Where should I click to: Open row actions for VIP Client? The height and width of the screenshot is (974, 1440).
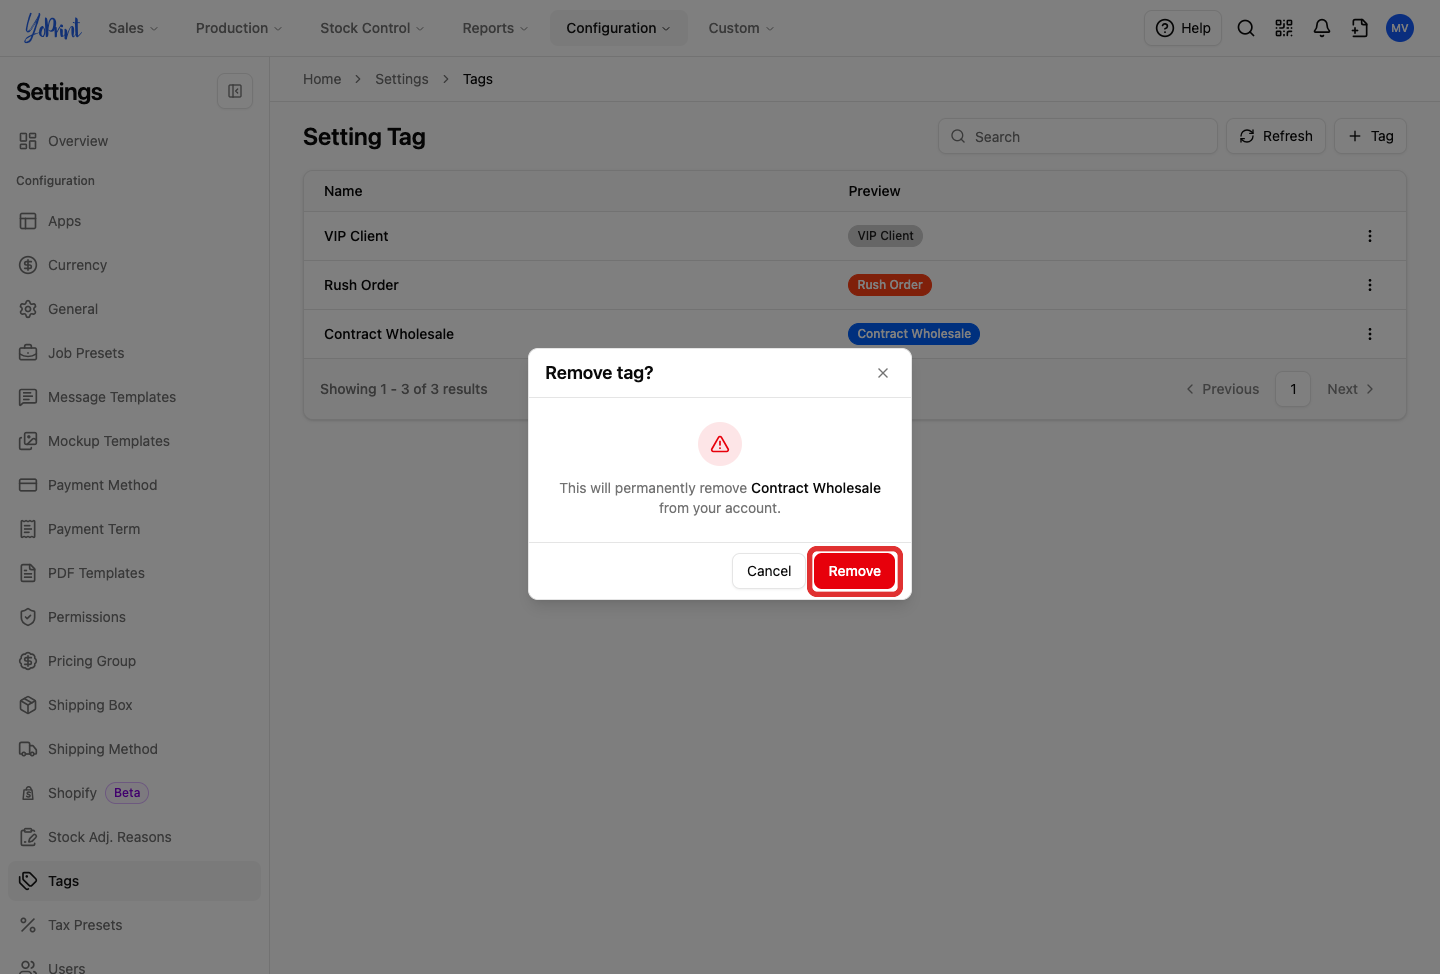[1370, 236]
